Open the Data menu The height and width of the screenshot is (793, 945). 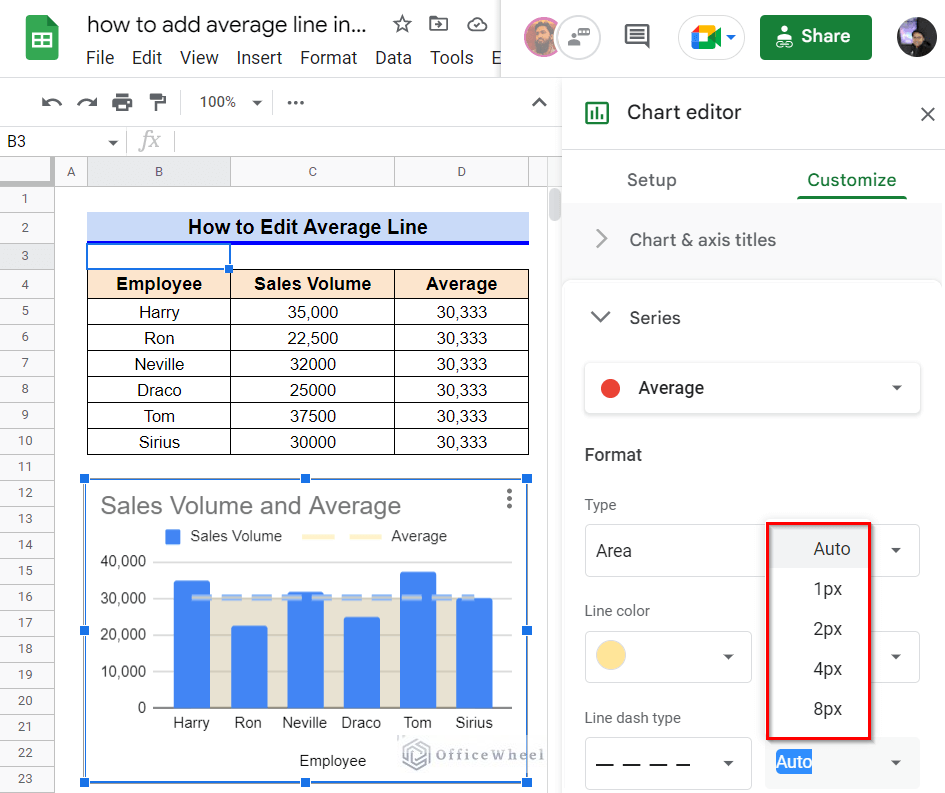[x=393, y=58]
